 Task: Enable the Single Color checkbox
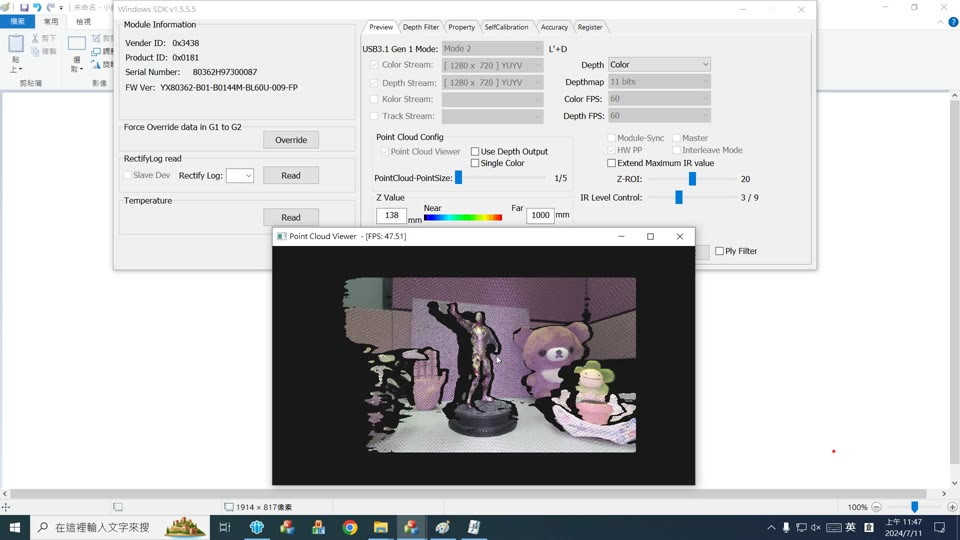click(475, 163)
